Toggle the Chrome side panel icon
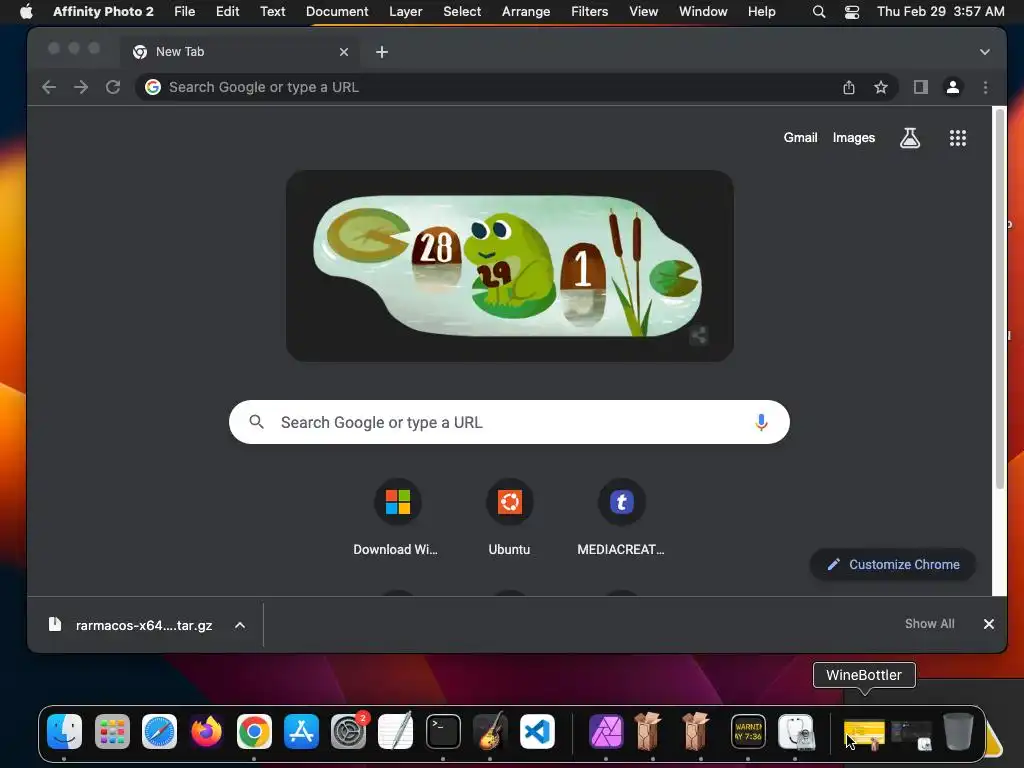This screenshot has height=768, width=1024. [921, 87]
